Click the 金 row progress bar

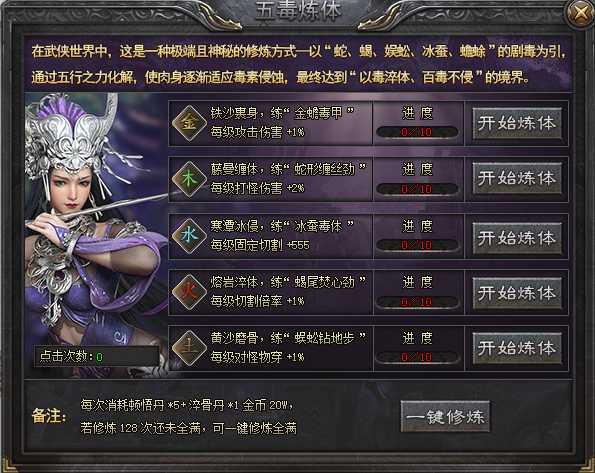click(x=417, y=132)
